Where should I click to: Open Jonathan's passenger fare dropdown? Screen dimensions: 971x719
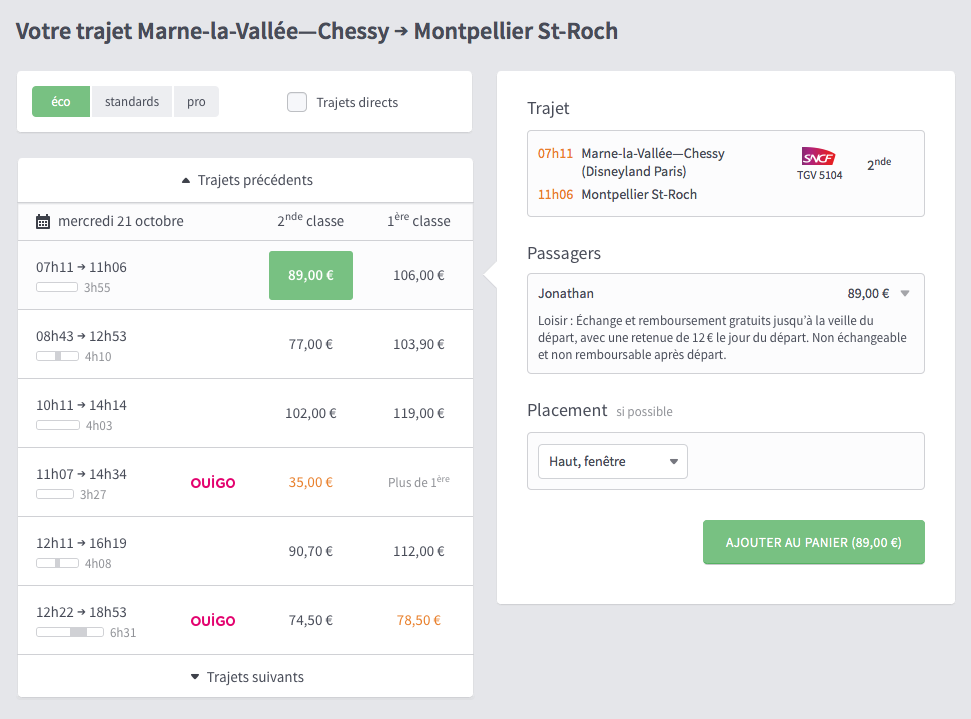click(905, 293)
